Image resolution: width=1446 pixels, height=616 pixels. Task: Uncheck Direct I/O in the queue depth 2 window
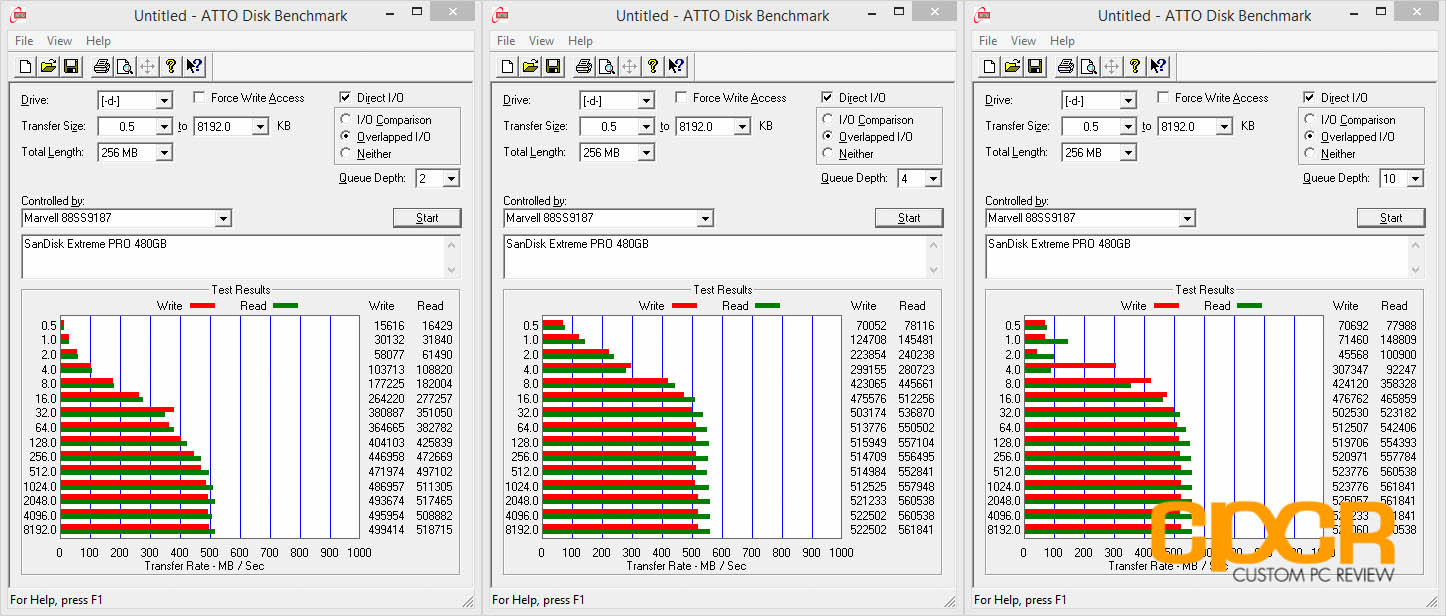(345, 98)
